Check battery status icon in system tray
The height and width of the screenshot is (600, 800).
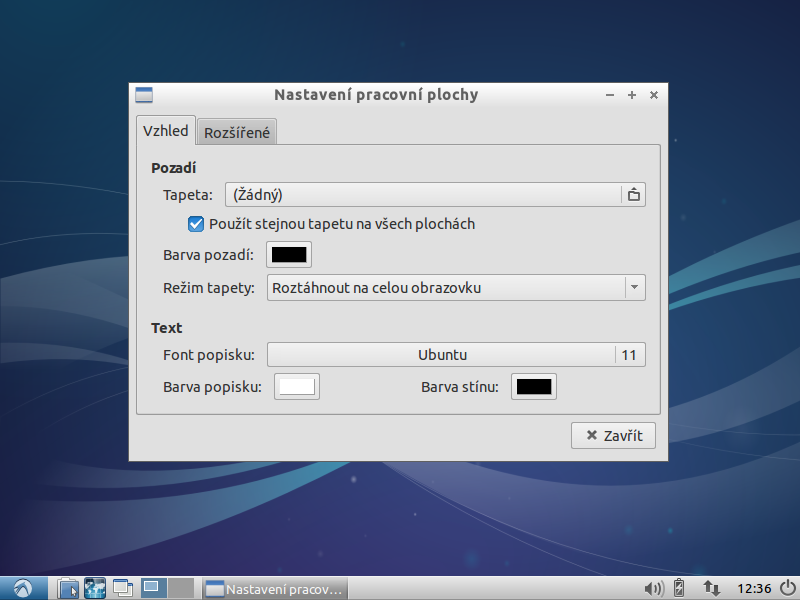(x=679, y=588)
